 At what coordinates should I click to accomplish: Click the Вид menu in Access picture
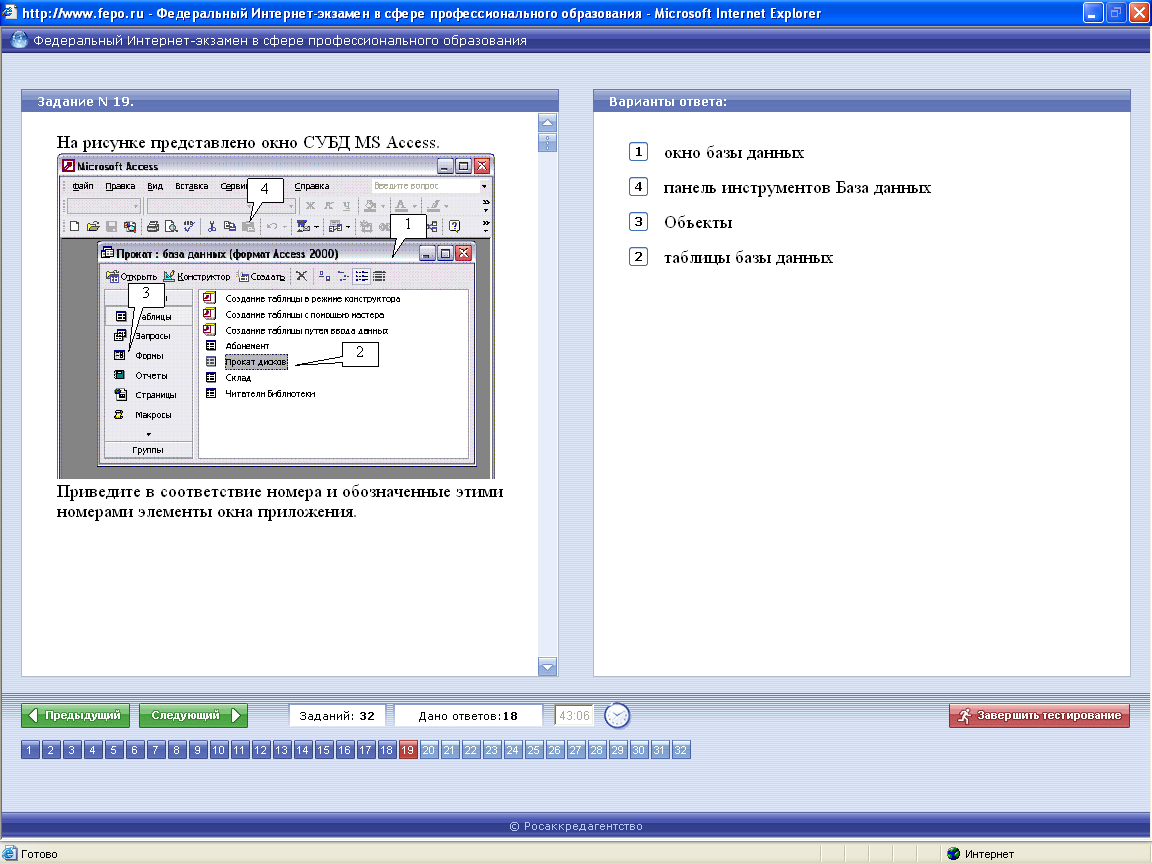pyautogui.click(x=155, y=186)
